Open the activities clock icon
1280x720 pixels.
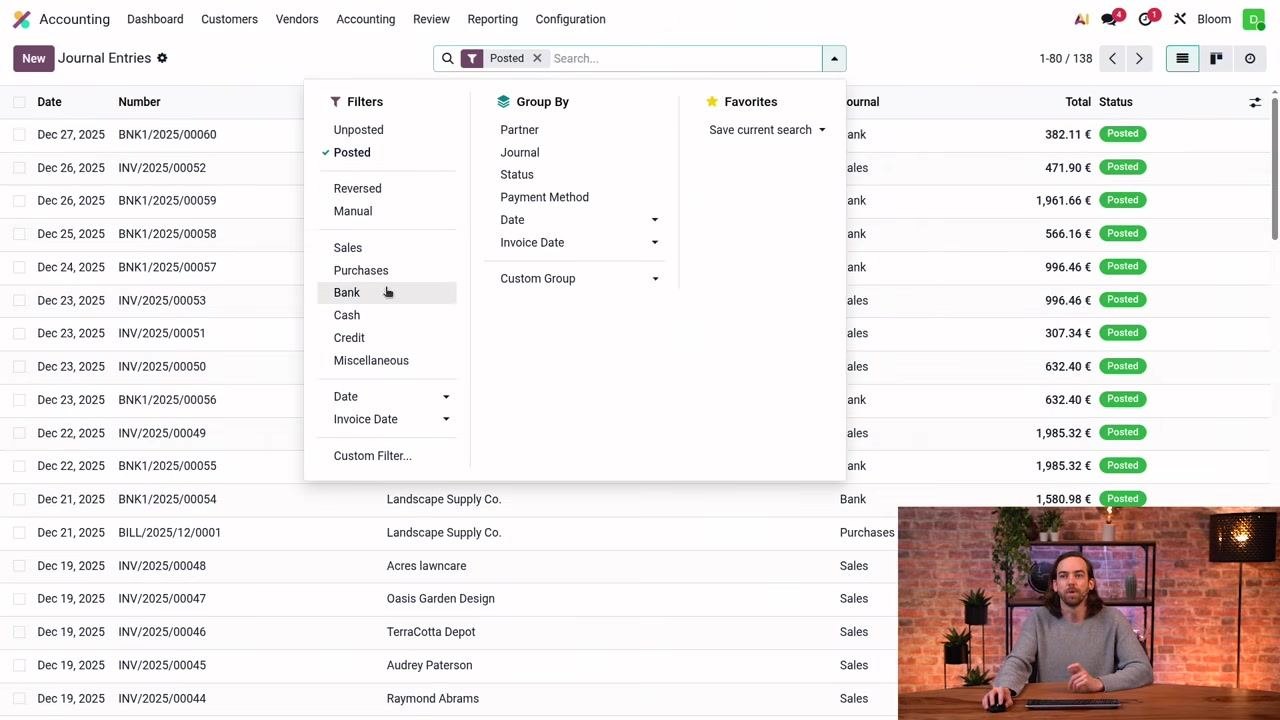click(x=1147, y=18)
